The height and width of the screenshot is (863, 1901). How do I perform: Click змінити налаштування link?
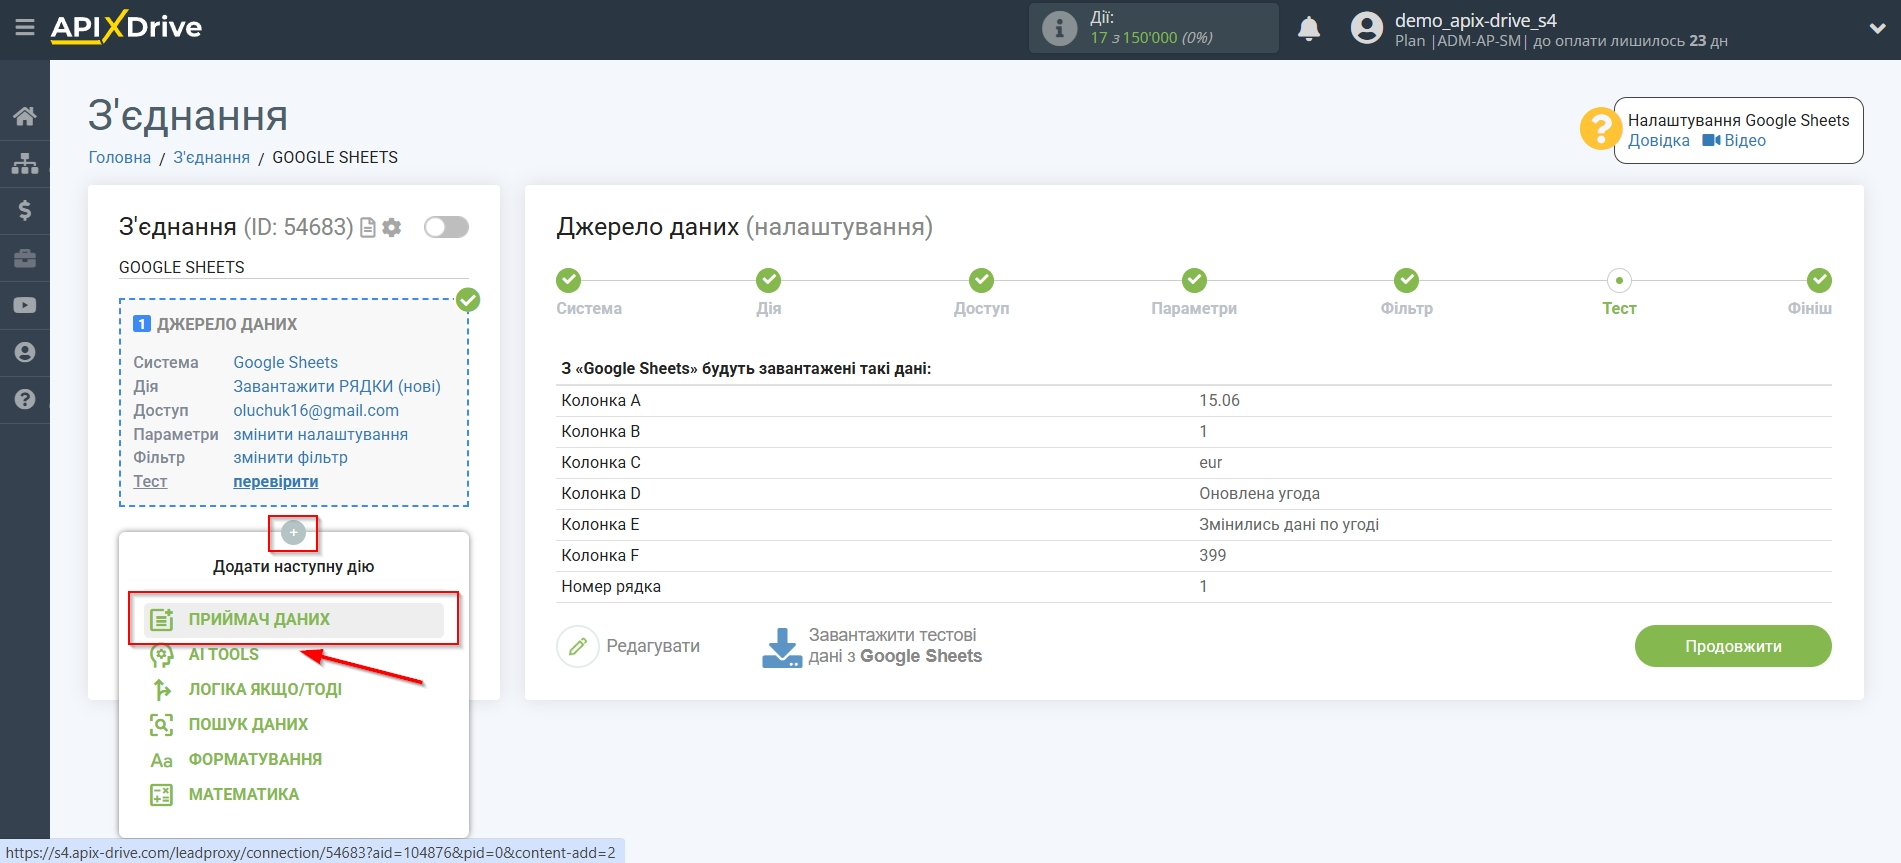point(320,434)
